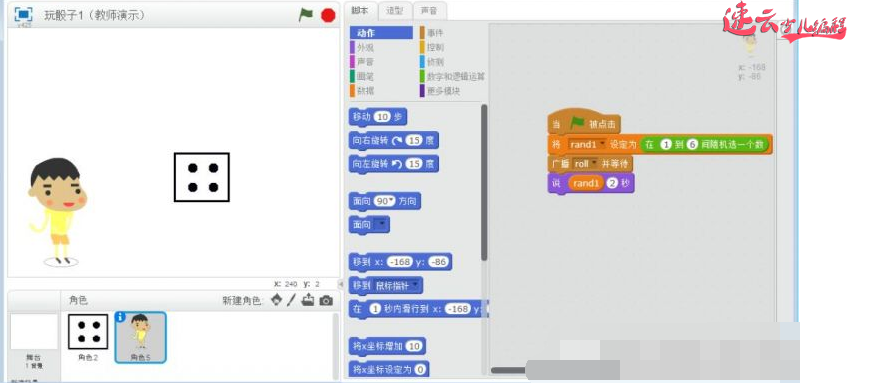This screenshot has height=383, width=878.
Task: Edit the 15 degrees in the 向左旋转 block
Action: pyautogui.click(x=414, y=164)
